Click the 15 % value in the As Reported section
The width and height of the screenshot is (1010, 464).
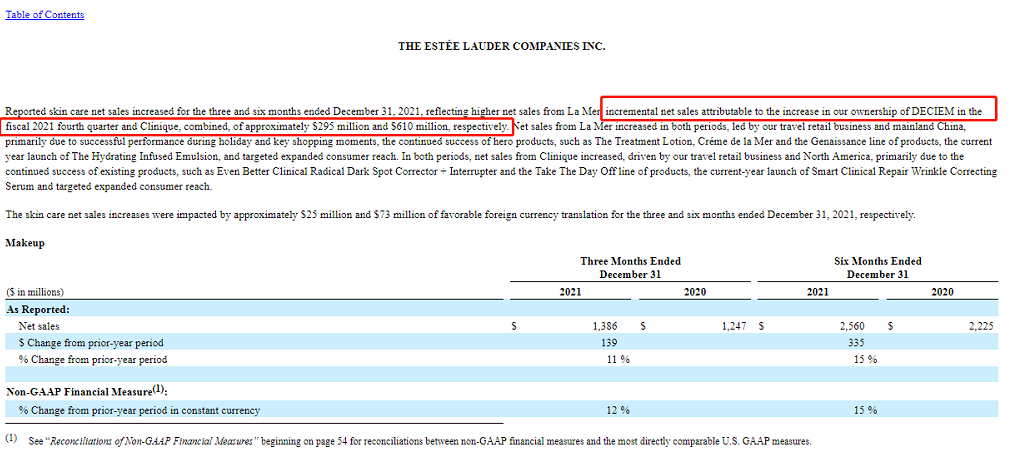[865, 360]
